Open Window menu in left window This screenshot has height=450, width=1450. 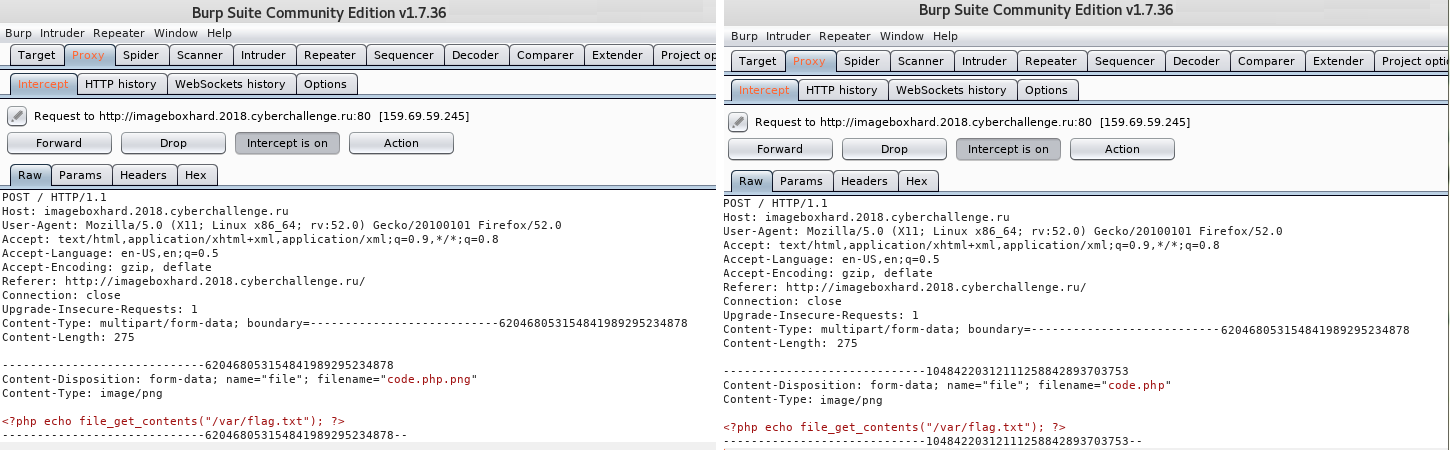point(177,33)
